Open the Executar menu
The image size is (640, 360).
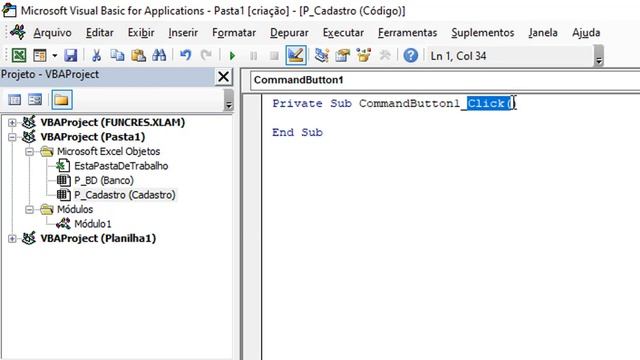[x=343, y=33]
